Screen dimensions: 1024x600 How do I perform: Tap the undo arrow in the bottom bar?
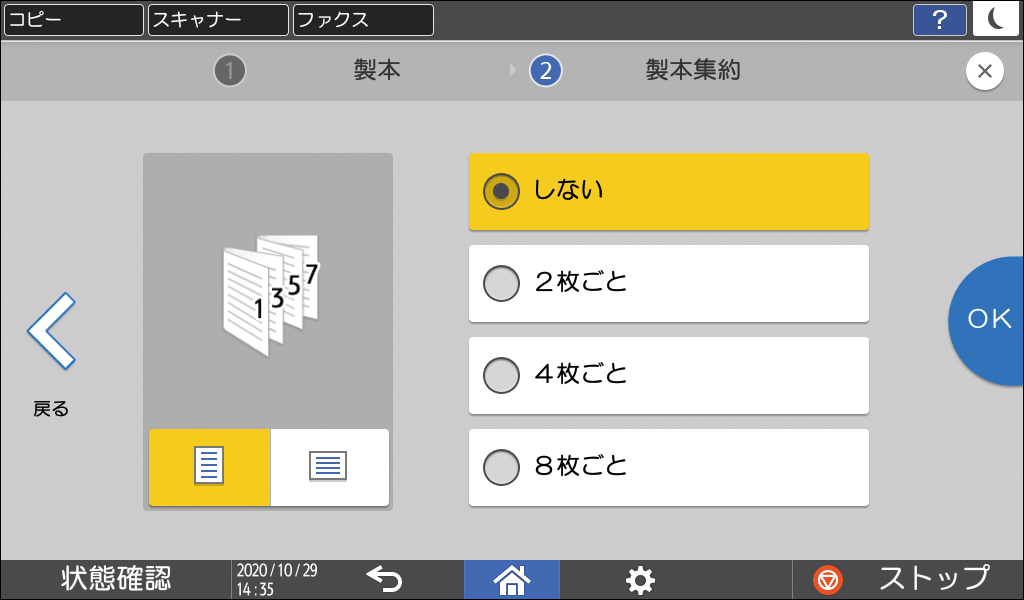point(384,579)
